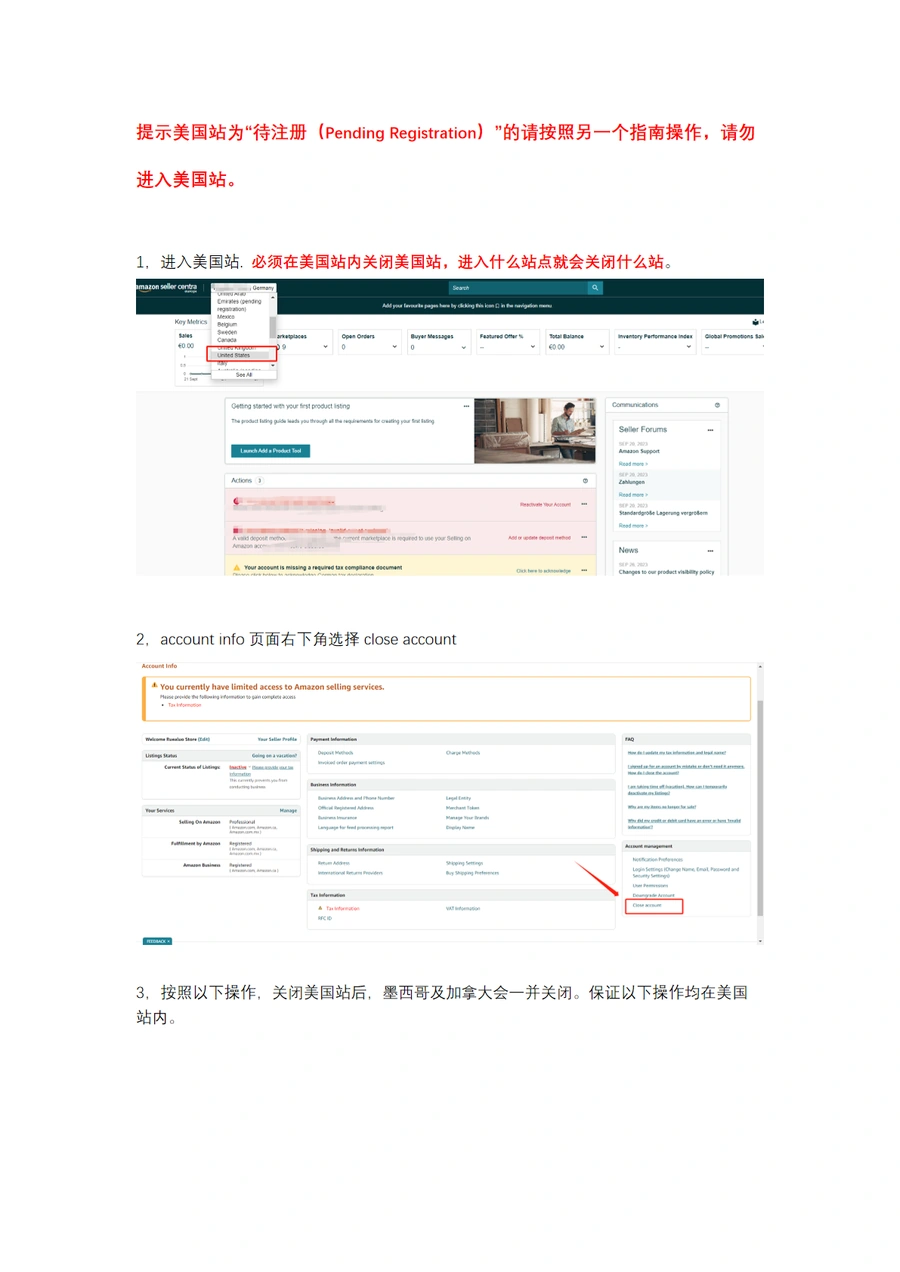
Task: Click Tax Information link in the Tax Information section
Action: (x=342, y=908)
